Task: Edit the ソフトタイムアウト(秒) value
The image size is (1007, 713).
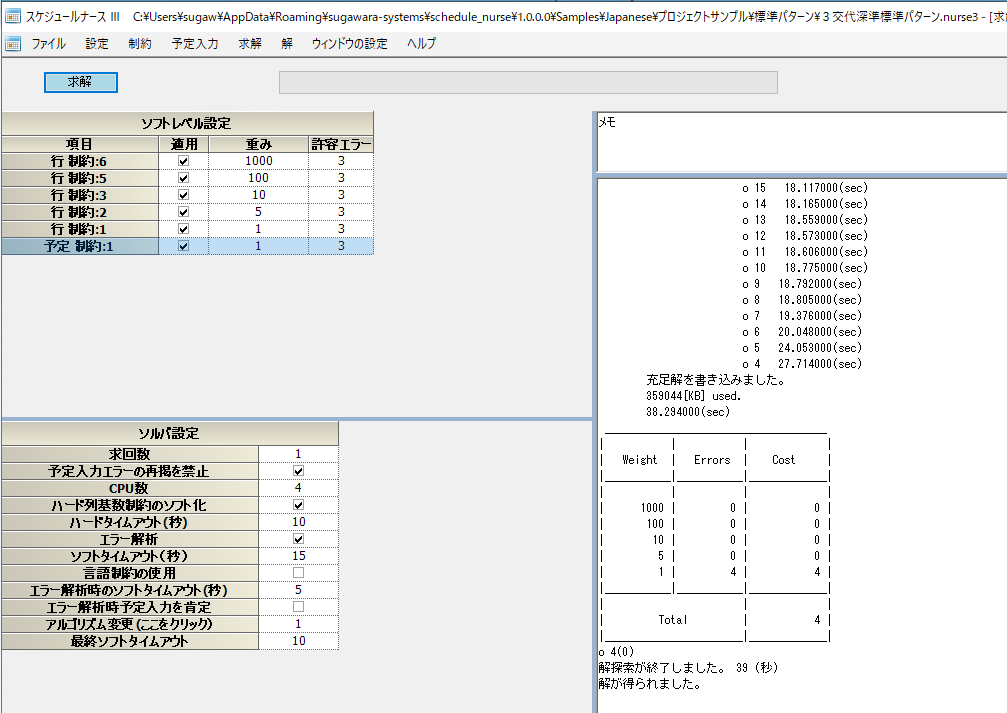Action: [x=299, y=556]
